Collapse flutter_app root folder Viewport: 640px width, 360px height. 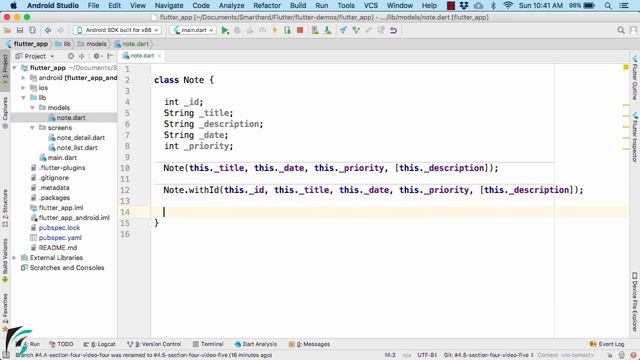pos(15,68)
